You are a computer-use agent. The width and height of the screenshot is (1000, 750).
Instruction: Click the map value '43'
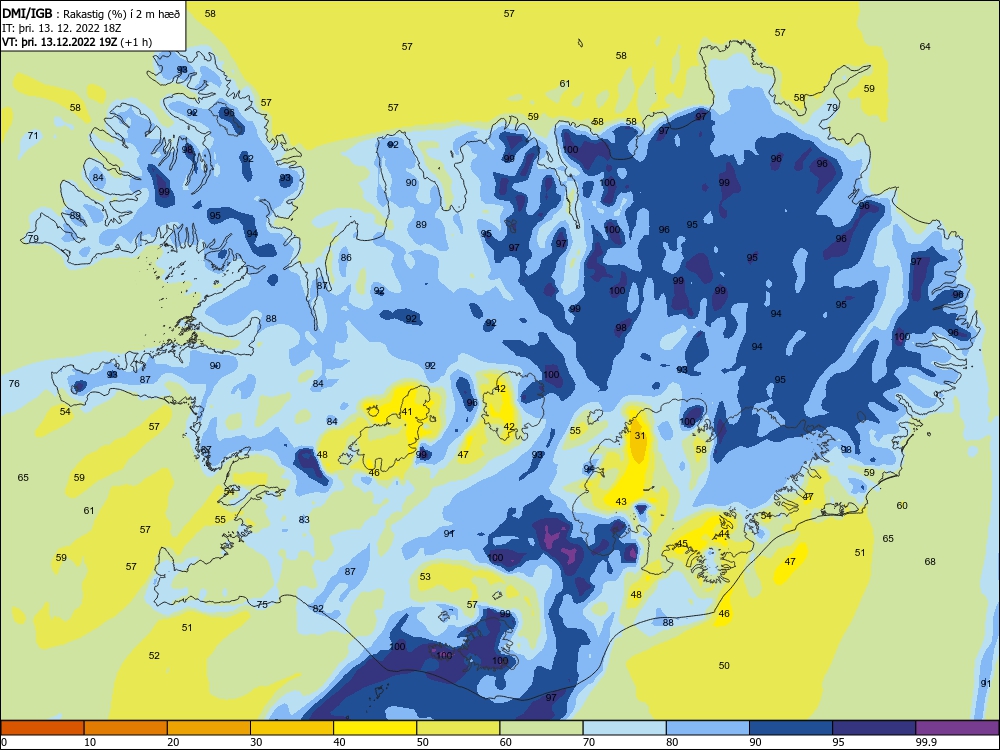coord(621,502)
